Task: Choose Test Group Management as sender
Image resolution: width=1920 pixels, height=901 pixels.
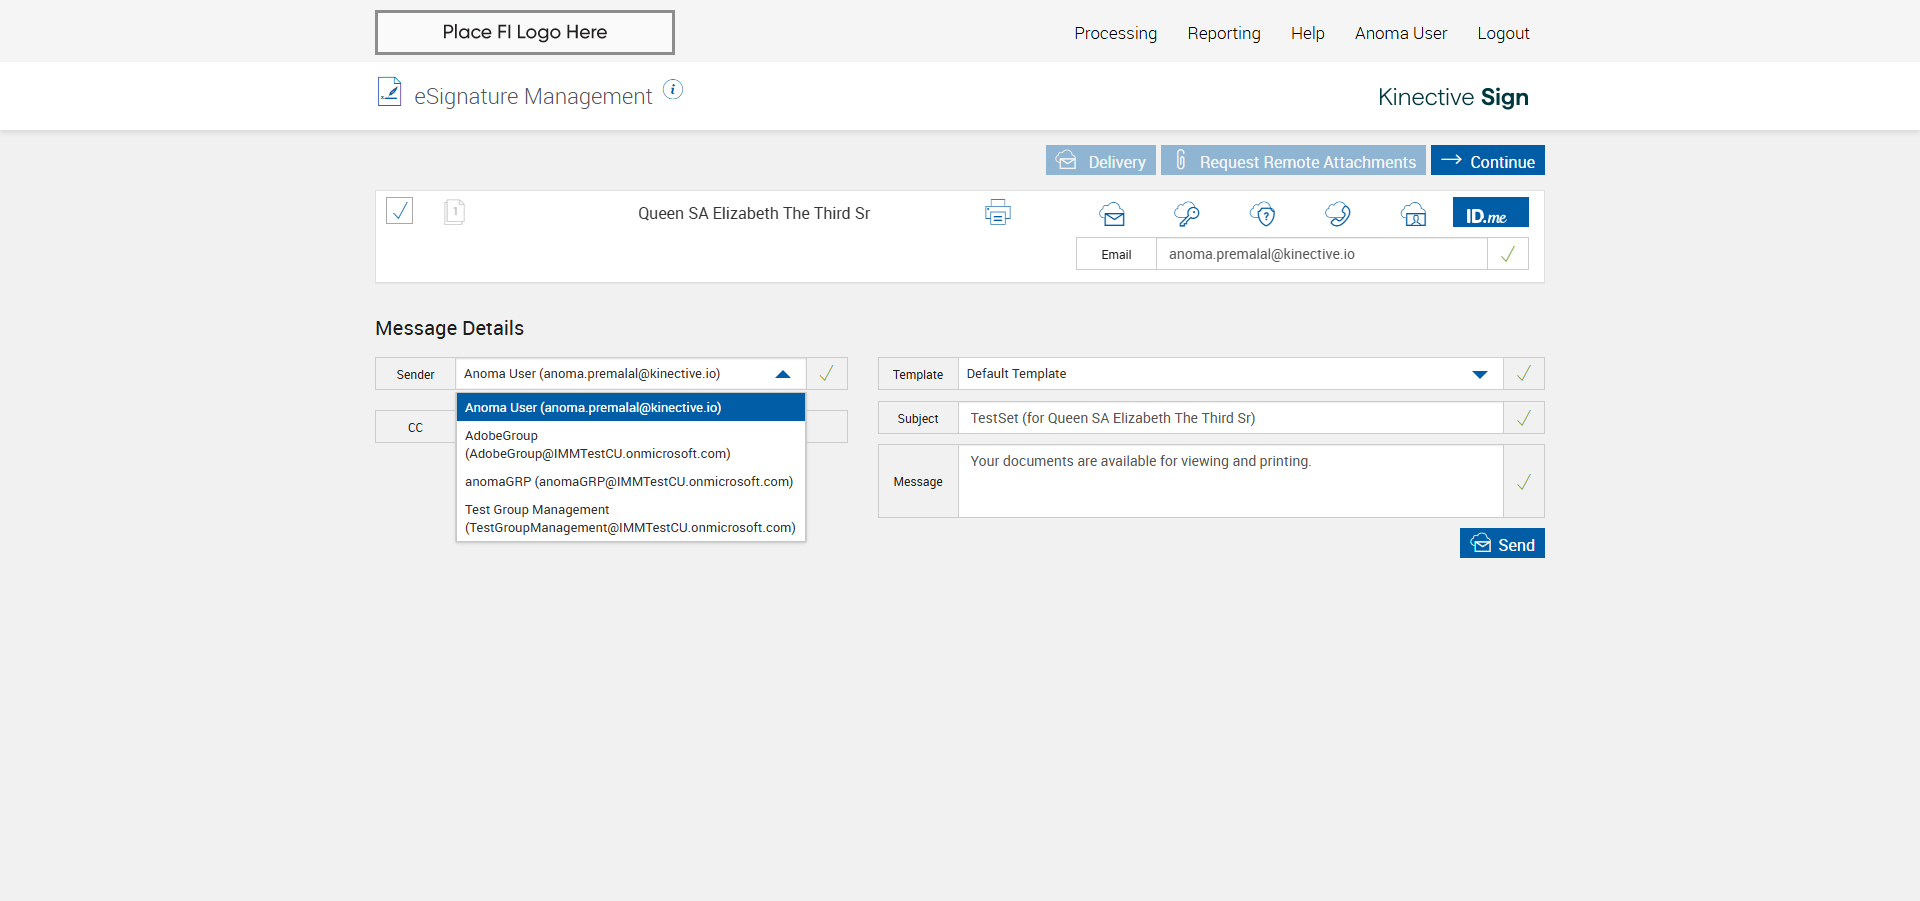Action: (630, 519)
